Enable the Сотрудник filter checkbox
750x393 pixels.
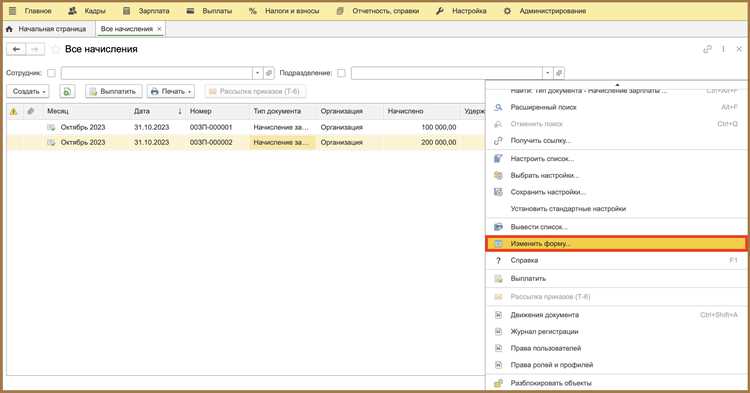pyautogui.click(x=51, y=73)
